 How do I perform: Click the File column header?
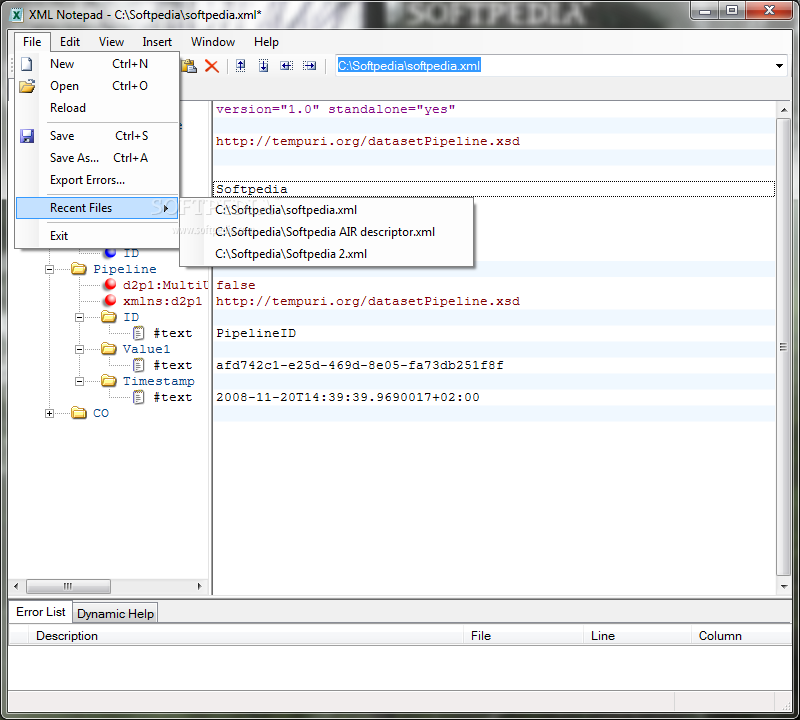(524, 636)
